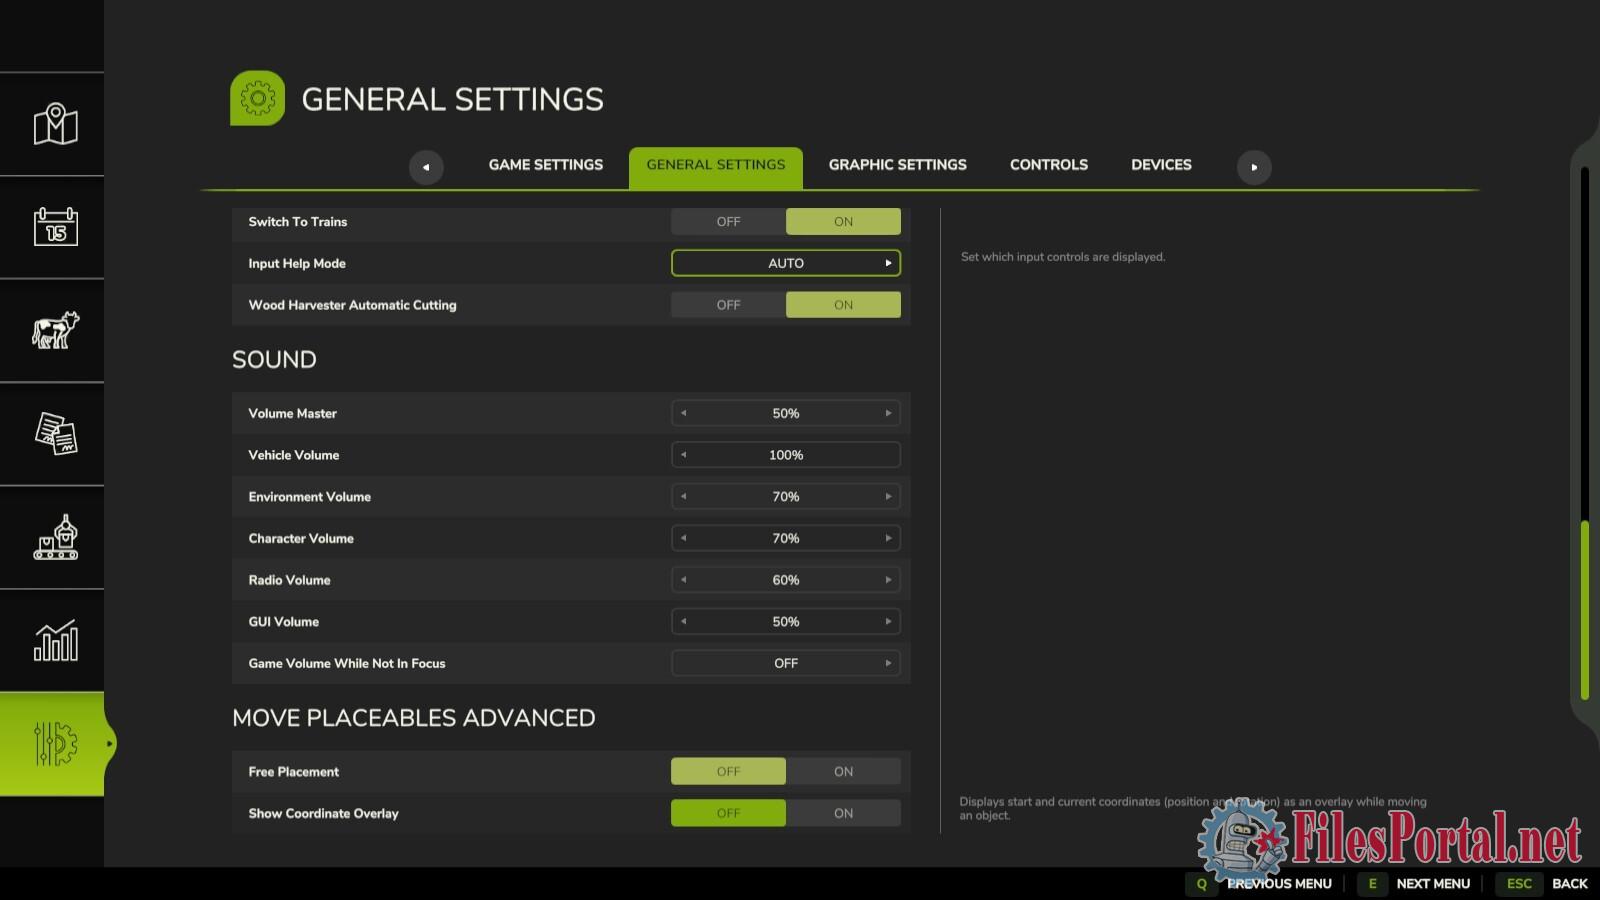Change Game Volume While Not In Focus option
The image size is (1600, 900).
(888, 663)
